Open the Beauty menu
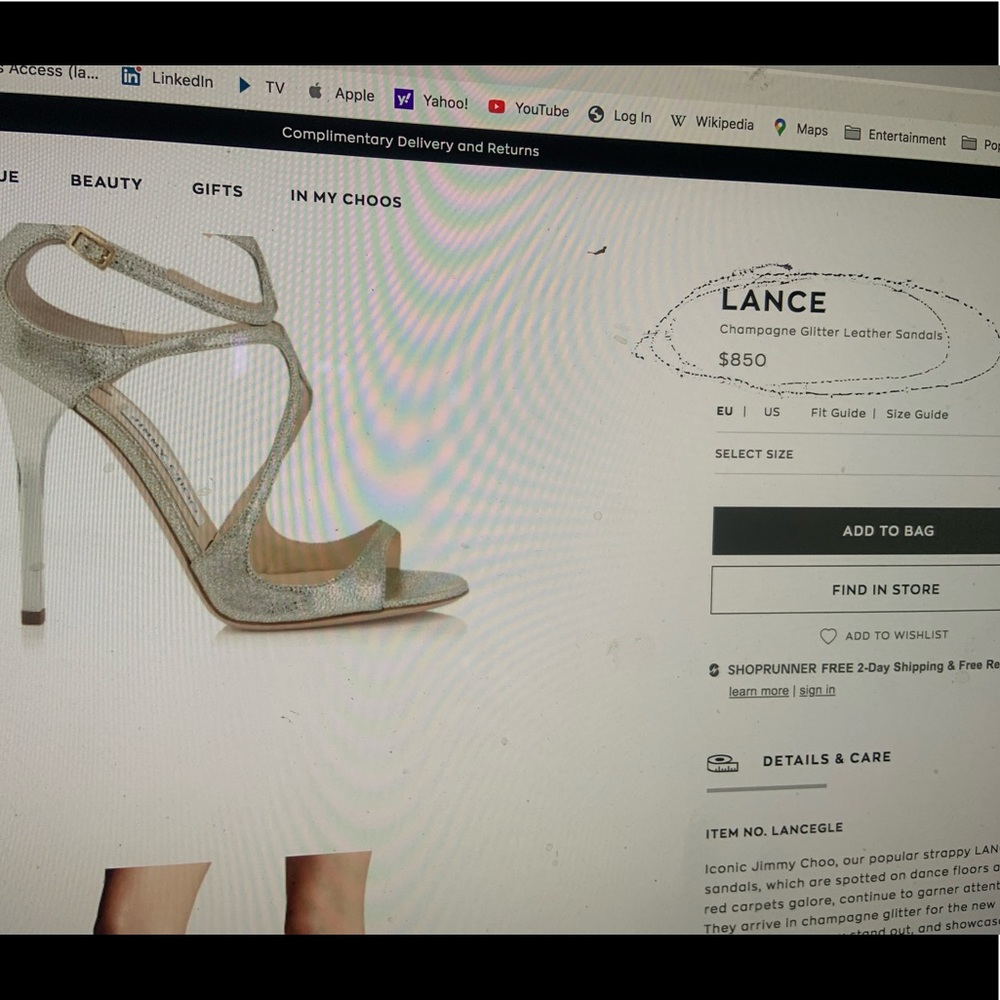The height and width of the screenshot is (1000, 1000). (x=107, y=182)
